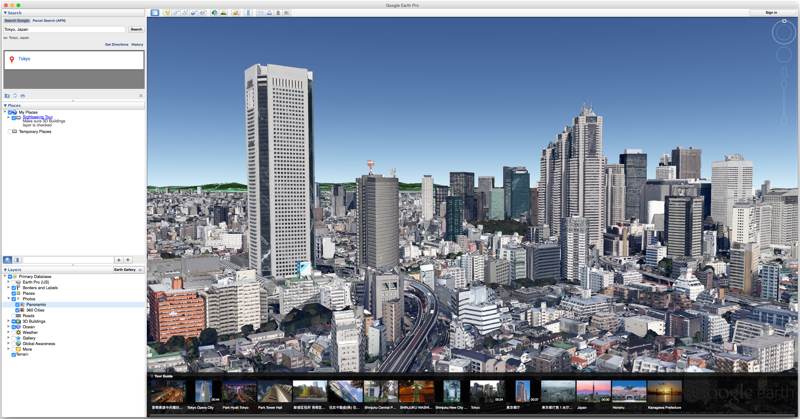
Task: Toggle the Photos layer checkbox
Action: pyautogui.click(x=14, y=299)
